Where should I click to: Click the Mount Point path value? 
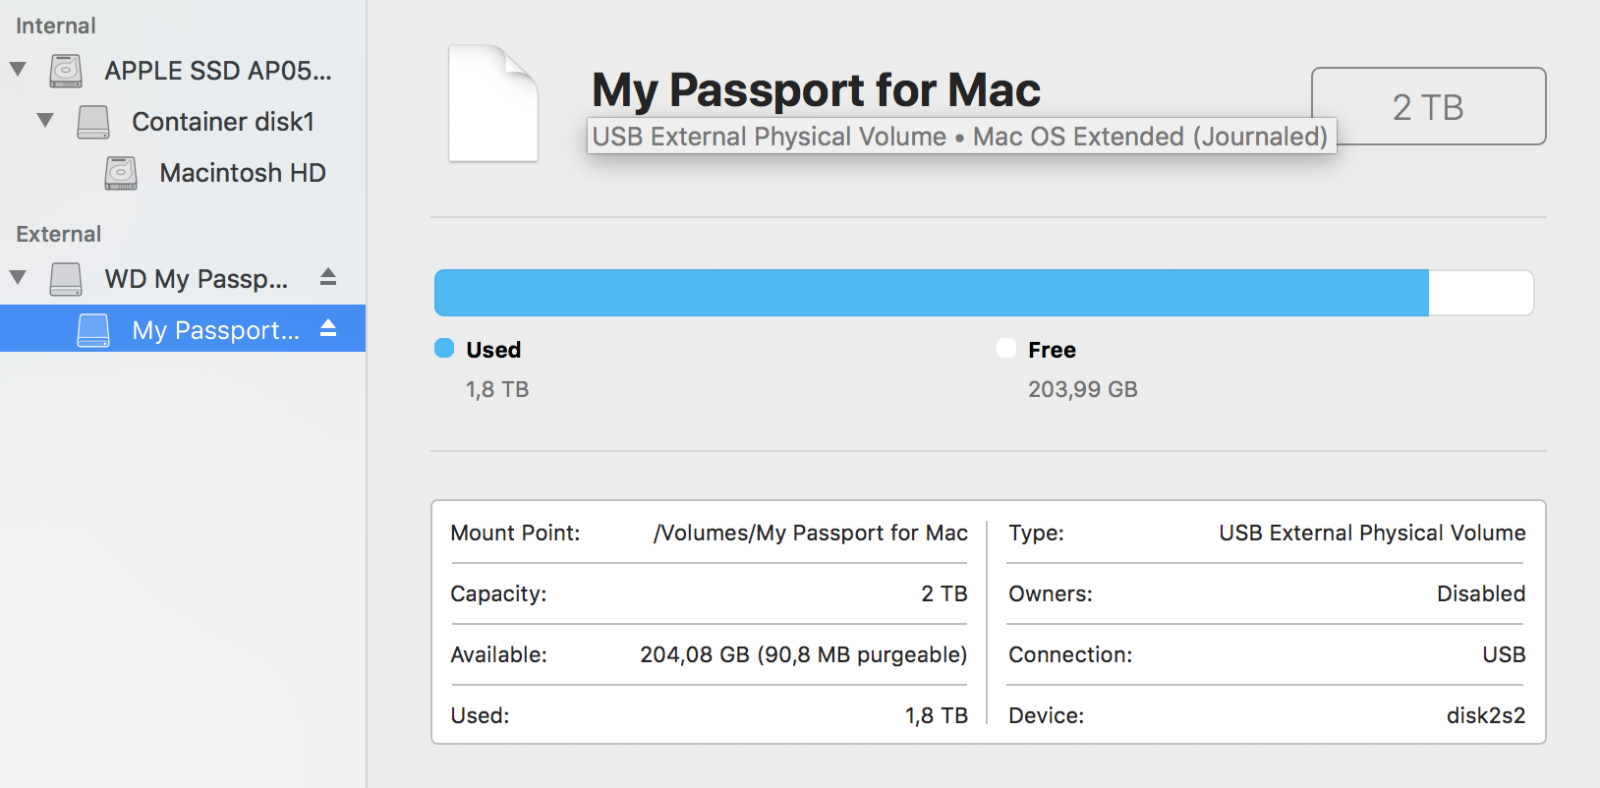point(810,533)
